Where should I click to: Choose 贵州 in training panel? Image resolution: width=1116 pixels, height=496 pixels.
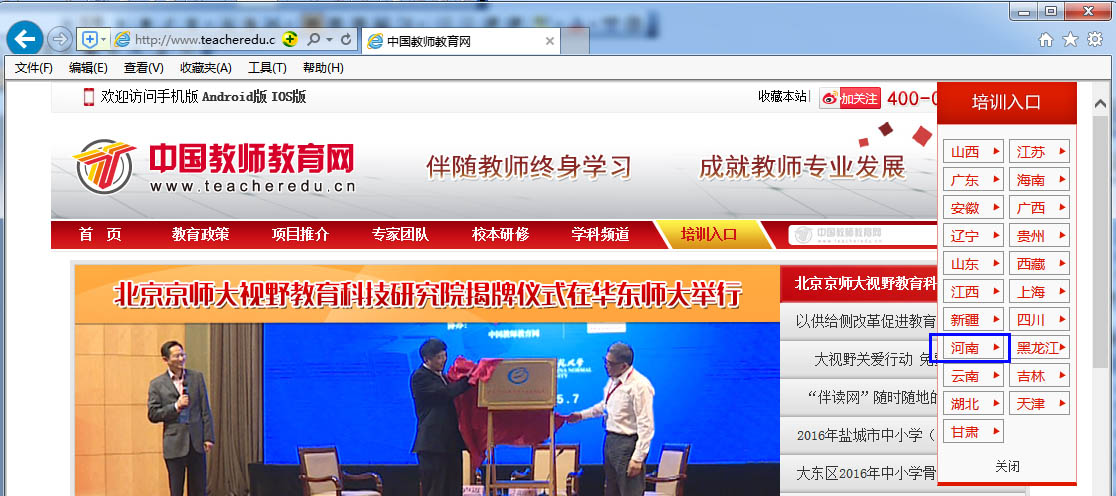(x=1039, y=236)
